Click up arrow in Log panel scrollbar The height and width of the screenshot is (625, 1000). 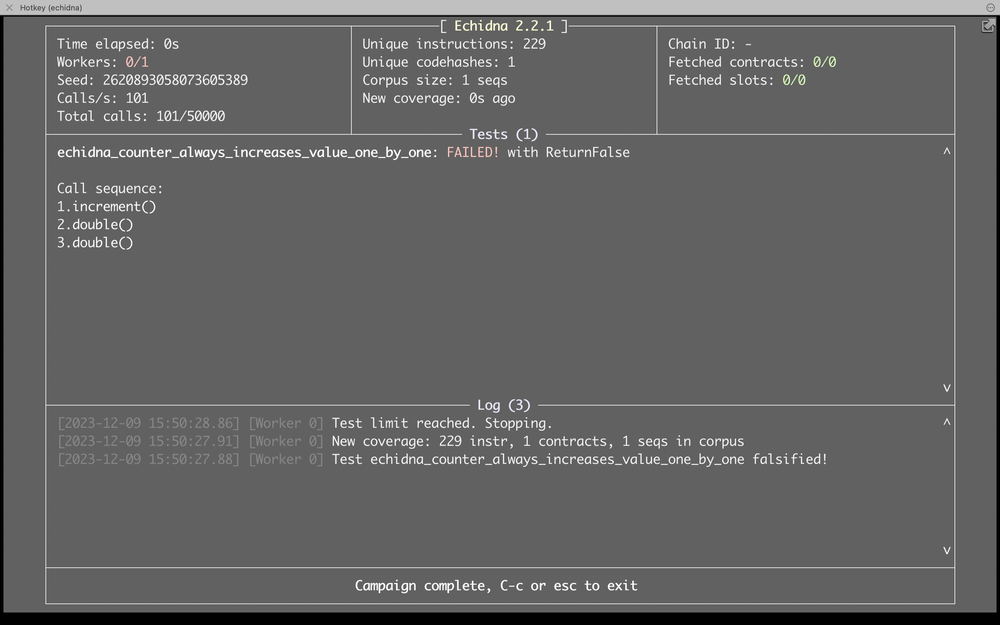pyautogui.click(x=946, y=422)
